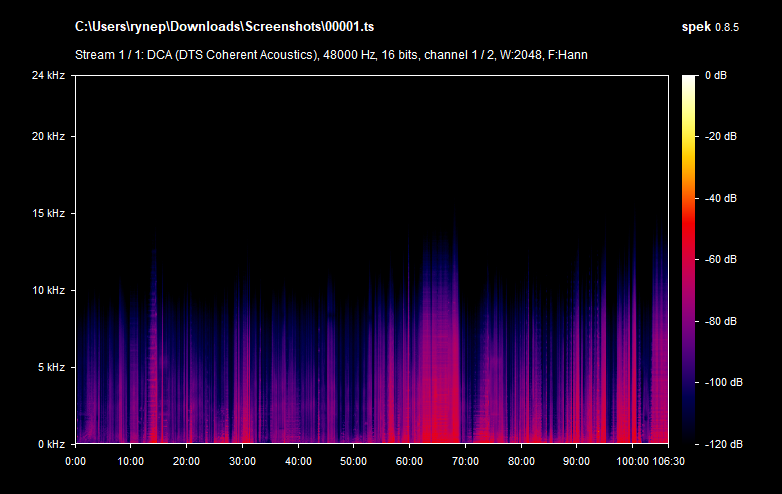This screenshot has height=494, width=782.
Task: Click the 20 kHz frequency axis label
Action: pyautogui.click(x=47, y=136)
